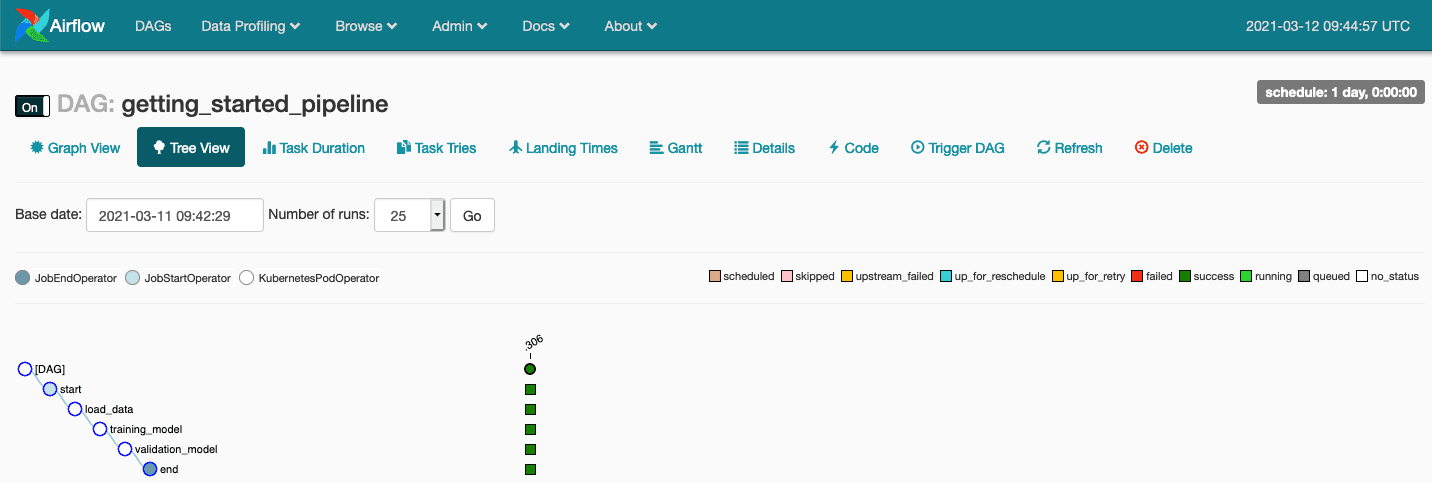Open the DAGs link in navbar
Image resolution: width=1432 pixels, height=483 pixels.
(x=153, y=26)
